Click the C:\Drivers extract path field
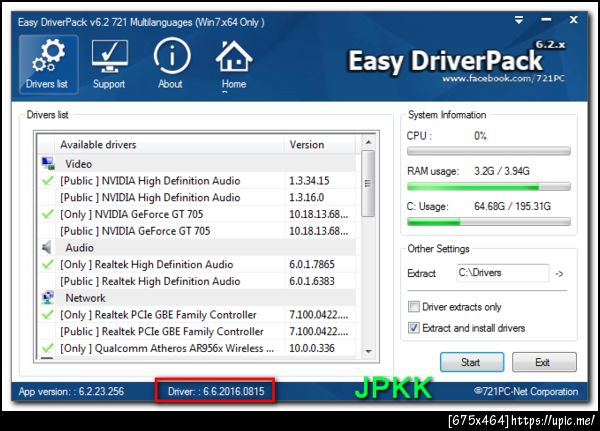Viewport: 600px width, 431px height. click(502, 273)
